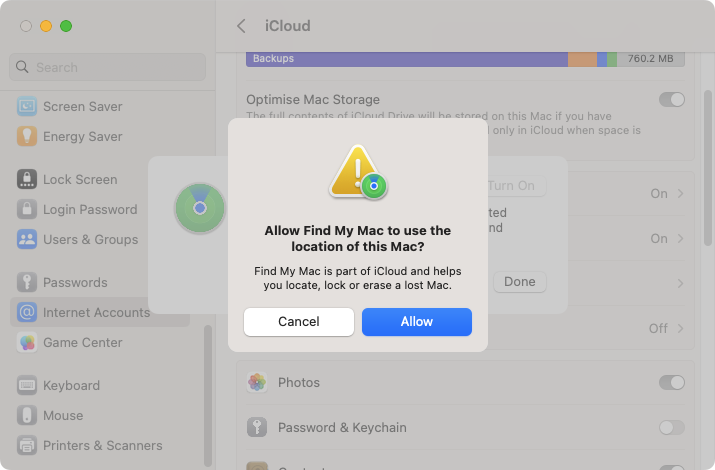Viewport: 715px width, 470px height.
Task: Select the Keyboard icon in sidebar
Action: pyautogui.click(x=27, y=385)
